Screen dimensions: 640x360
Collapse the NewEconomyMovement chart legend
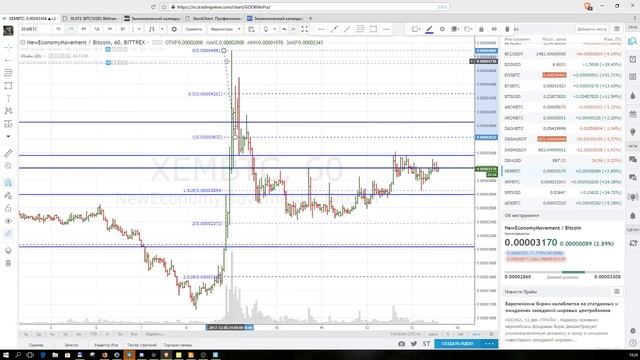[x=23, y=42]
